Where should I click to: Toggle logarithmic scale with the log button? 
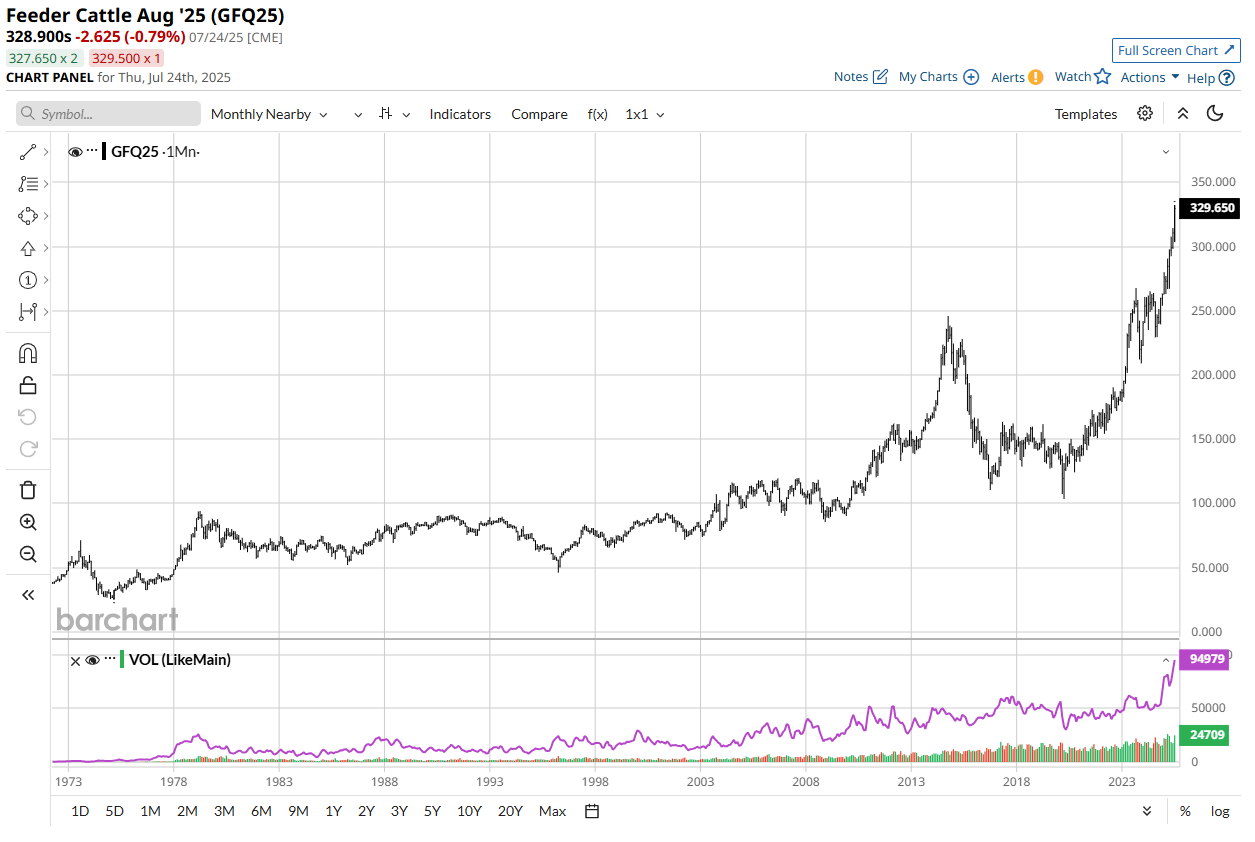pyautogui.click(x=1220, y=811)
